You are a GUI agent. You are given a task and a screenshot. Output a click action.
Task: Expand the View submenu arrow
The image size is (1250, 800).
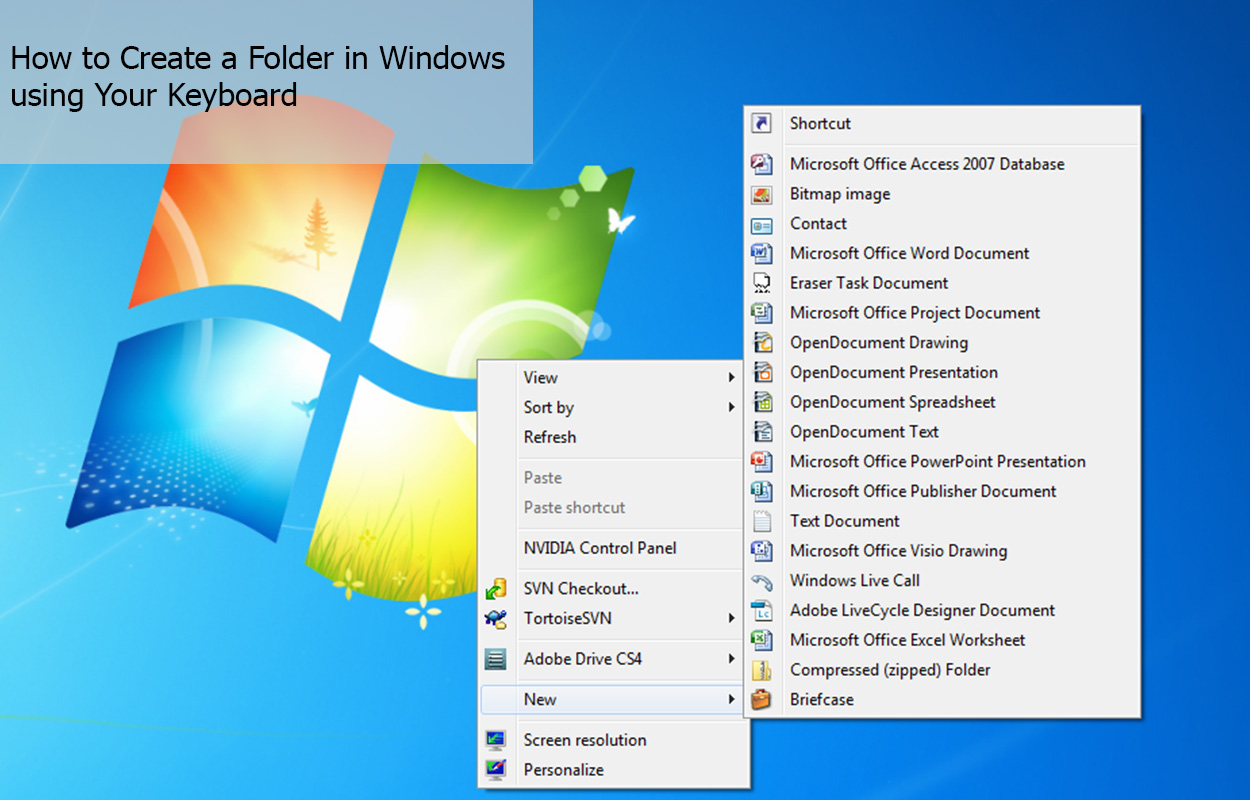click(732, 378)
